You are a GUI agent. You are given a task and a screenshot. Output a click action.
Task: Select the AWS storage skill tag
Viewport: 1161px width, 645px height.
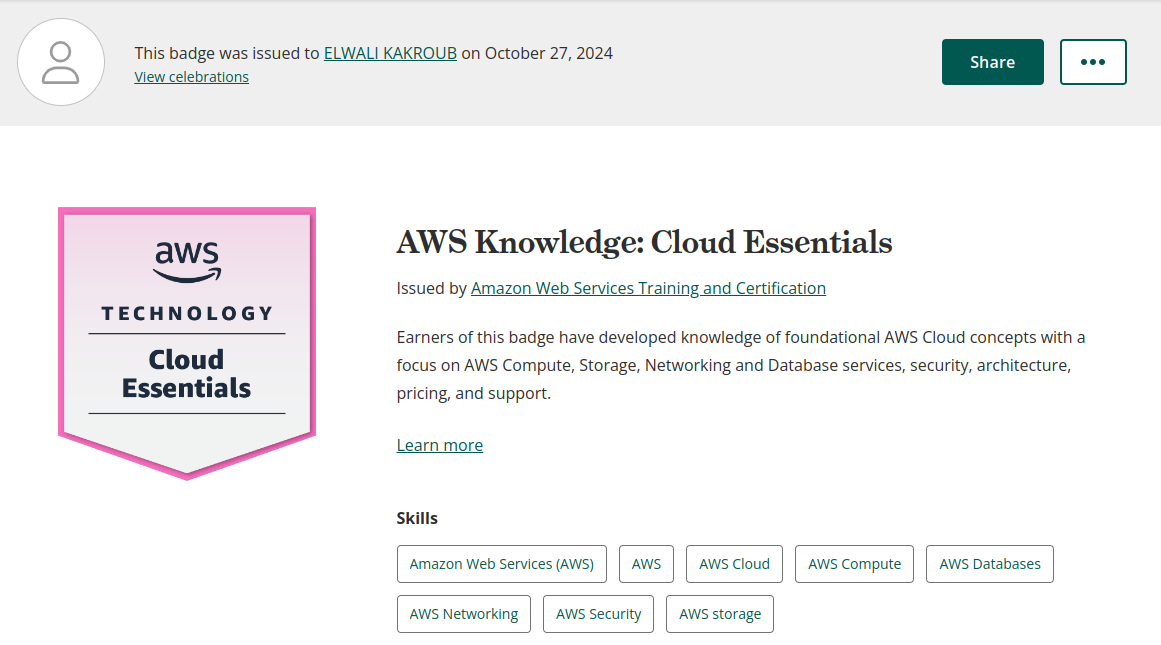tap(720, 614)
